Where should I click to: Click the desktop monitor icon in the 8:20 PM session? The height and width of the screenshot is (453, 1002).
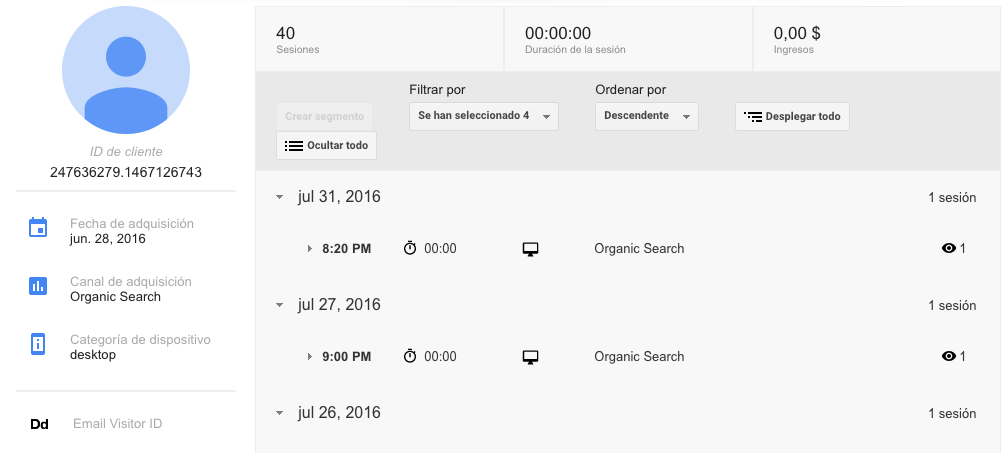coord(531,249)
